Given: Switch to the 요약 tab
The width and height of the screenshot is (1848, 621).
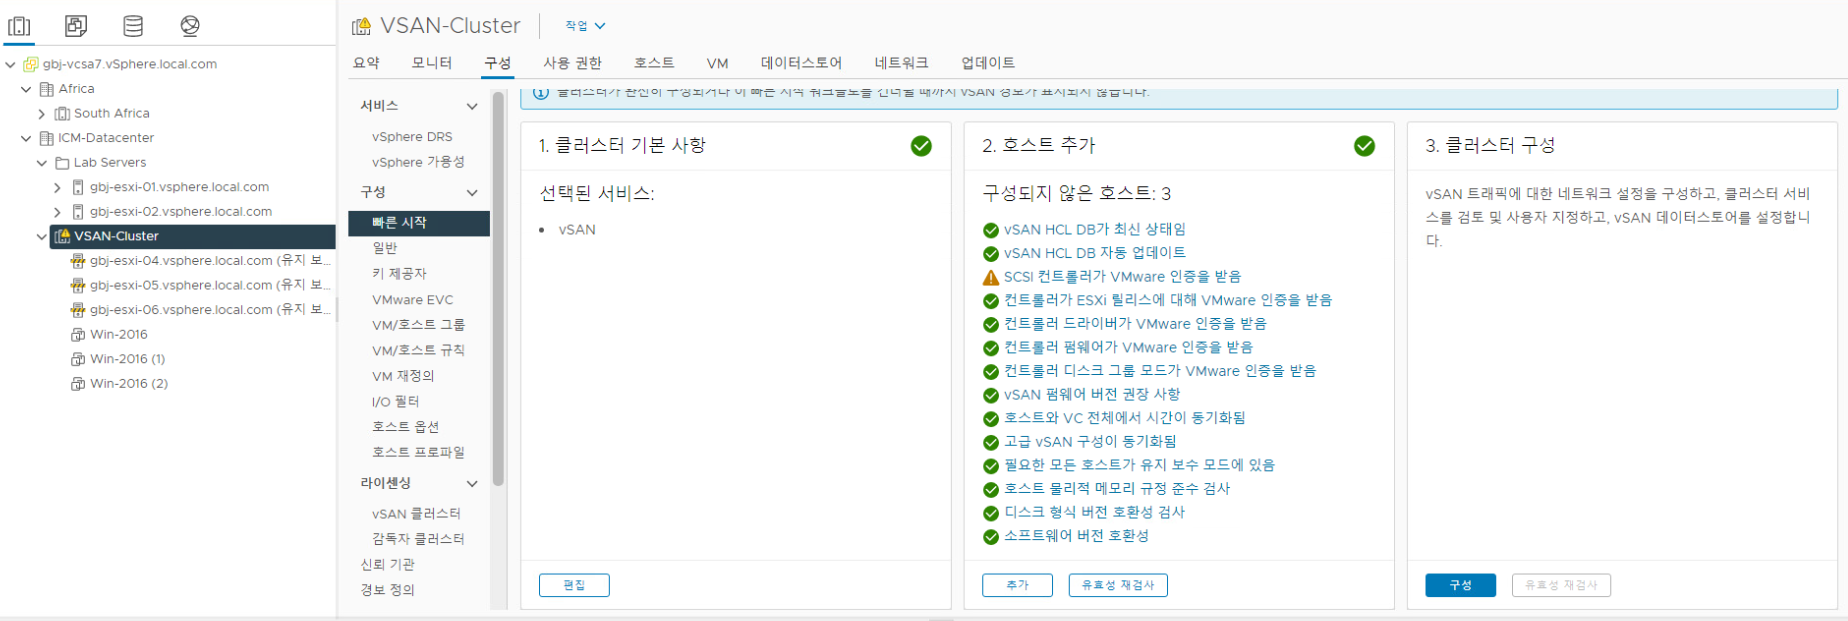Looking at the screenshot, I should click(x=366, y=63).
